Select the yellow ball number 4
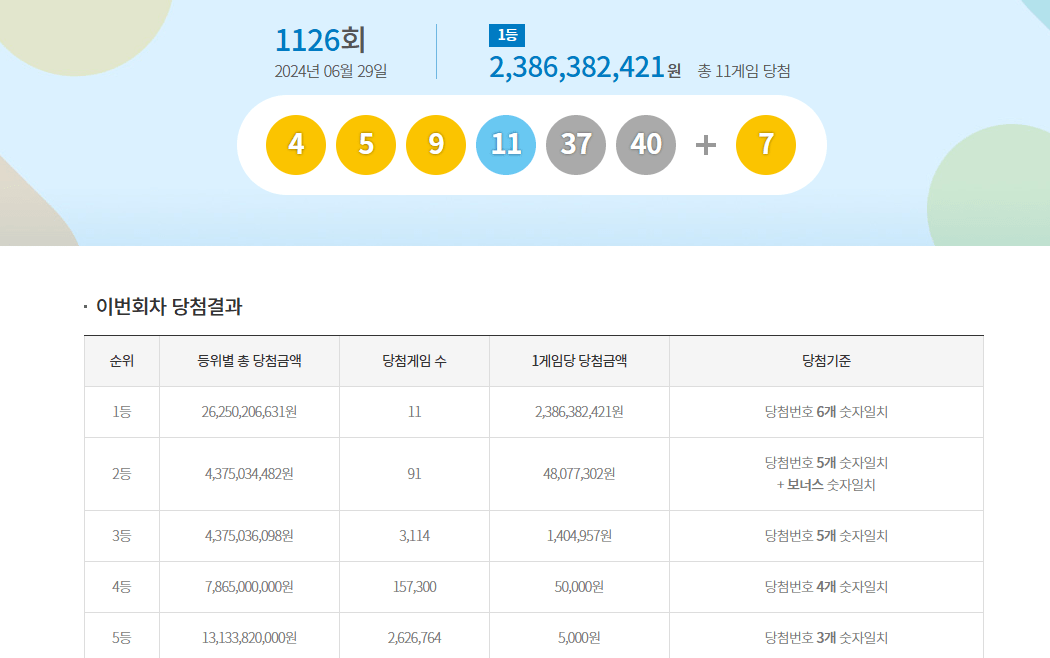This screenshot has width=1050, height=658. pyautogui.click(x=295, y=144)
